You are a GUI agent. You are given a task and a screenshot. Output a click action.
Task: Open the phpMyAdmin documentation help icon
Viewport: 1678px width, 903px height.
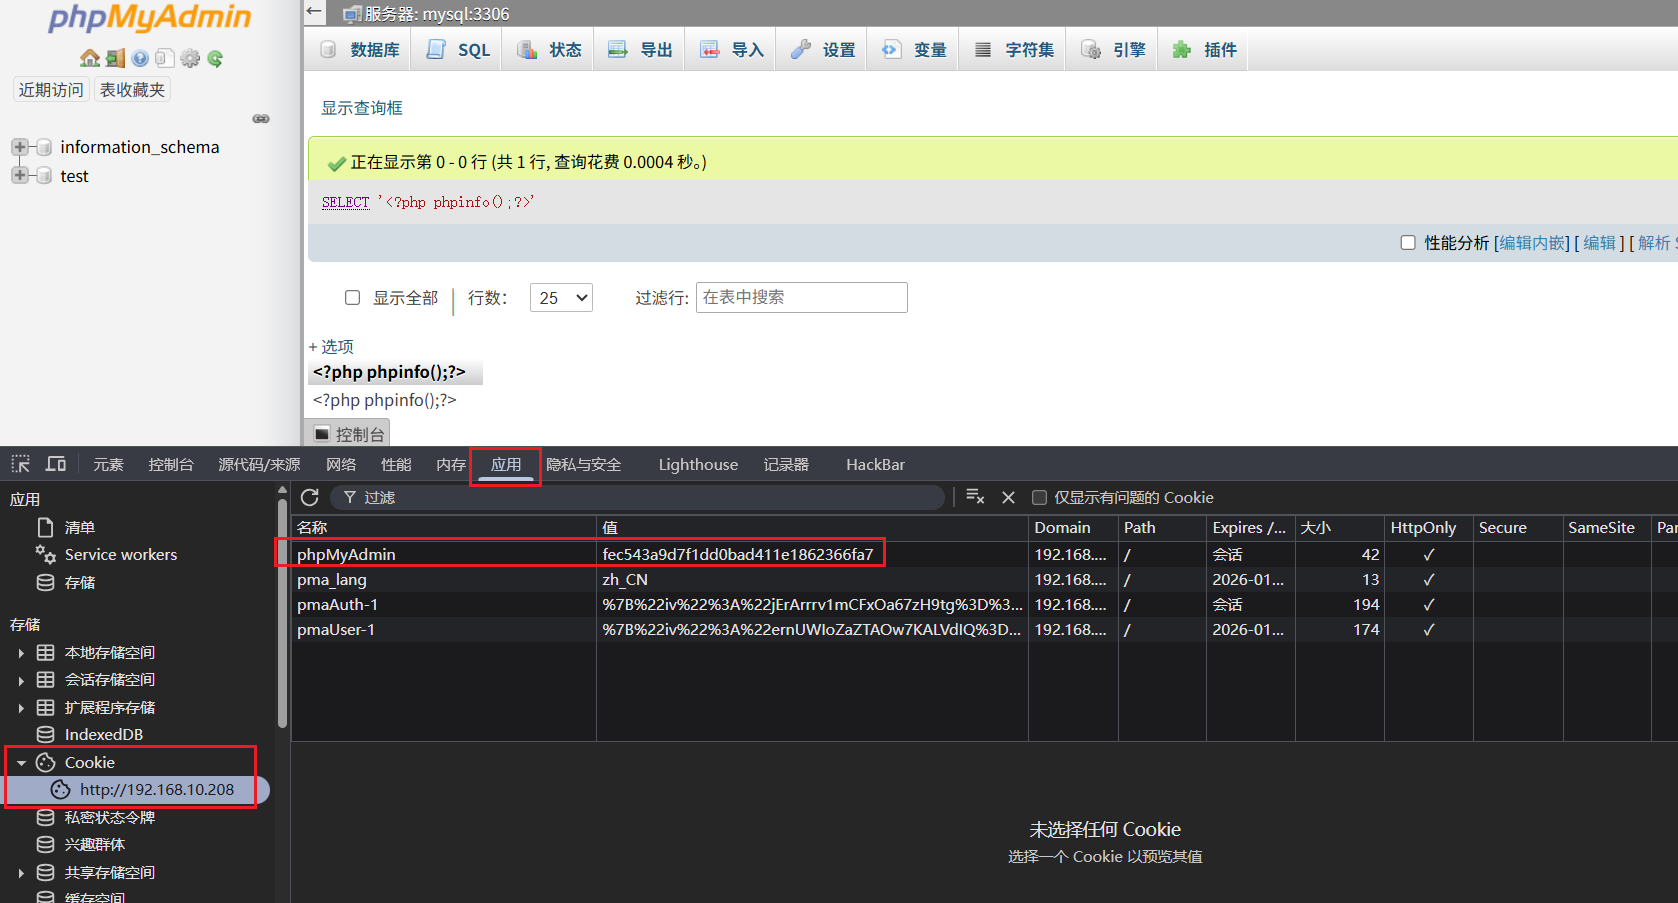(x=140, y=59)
